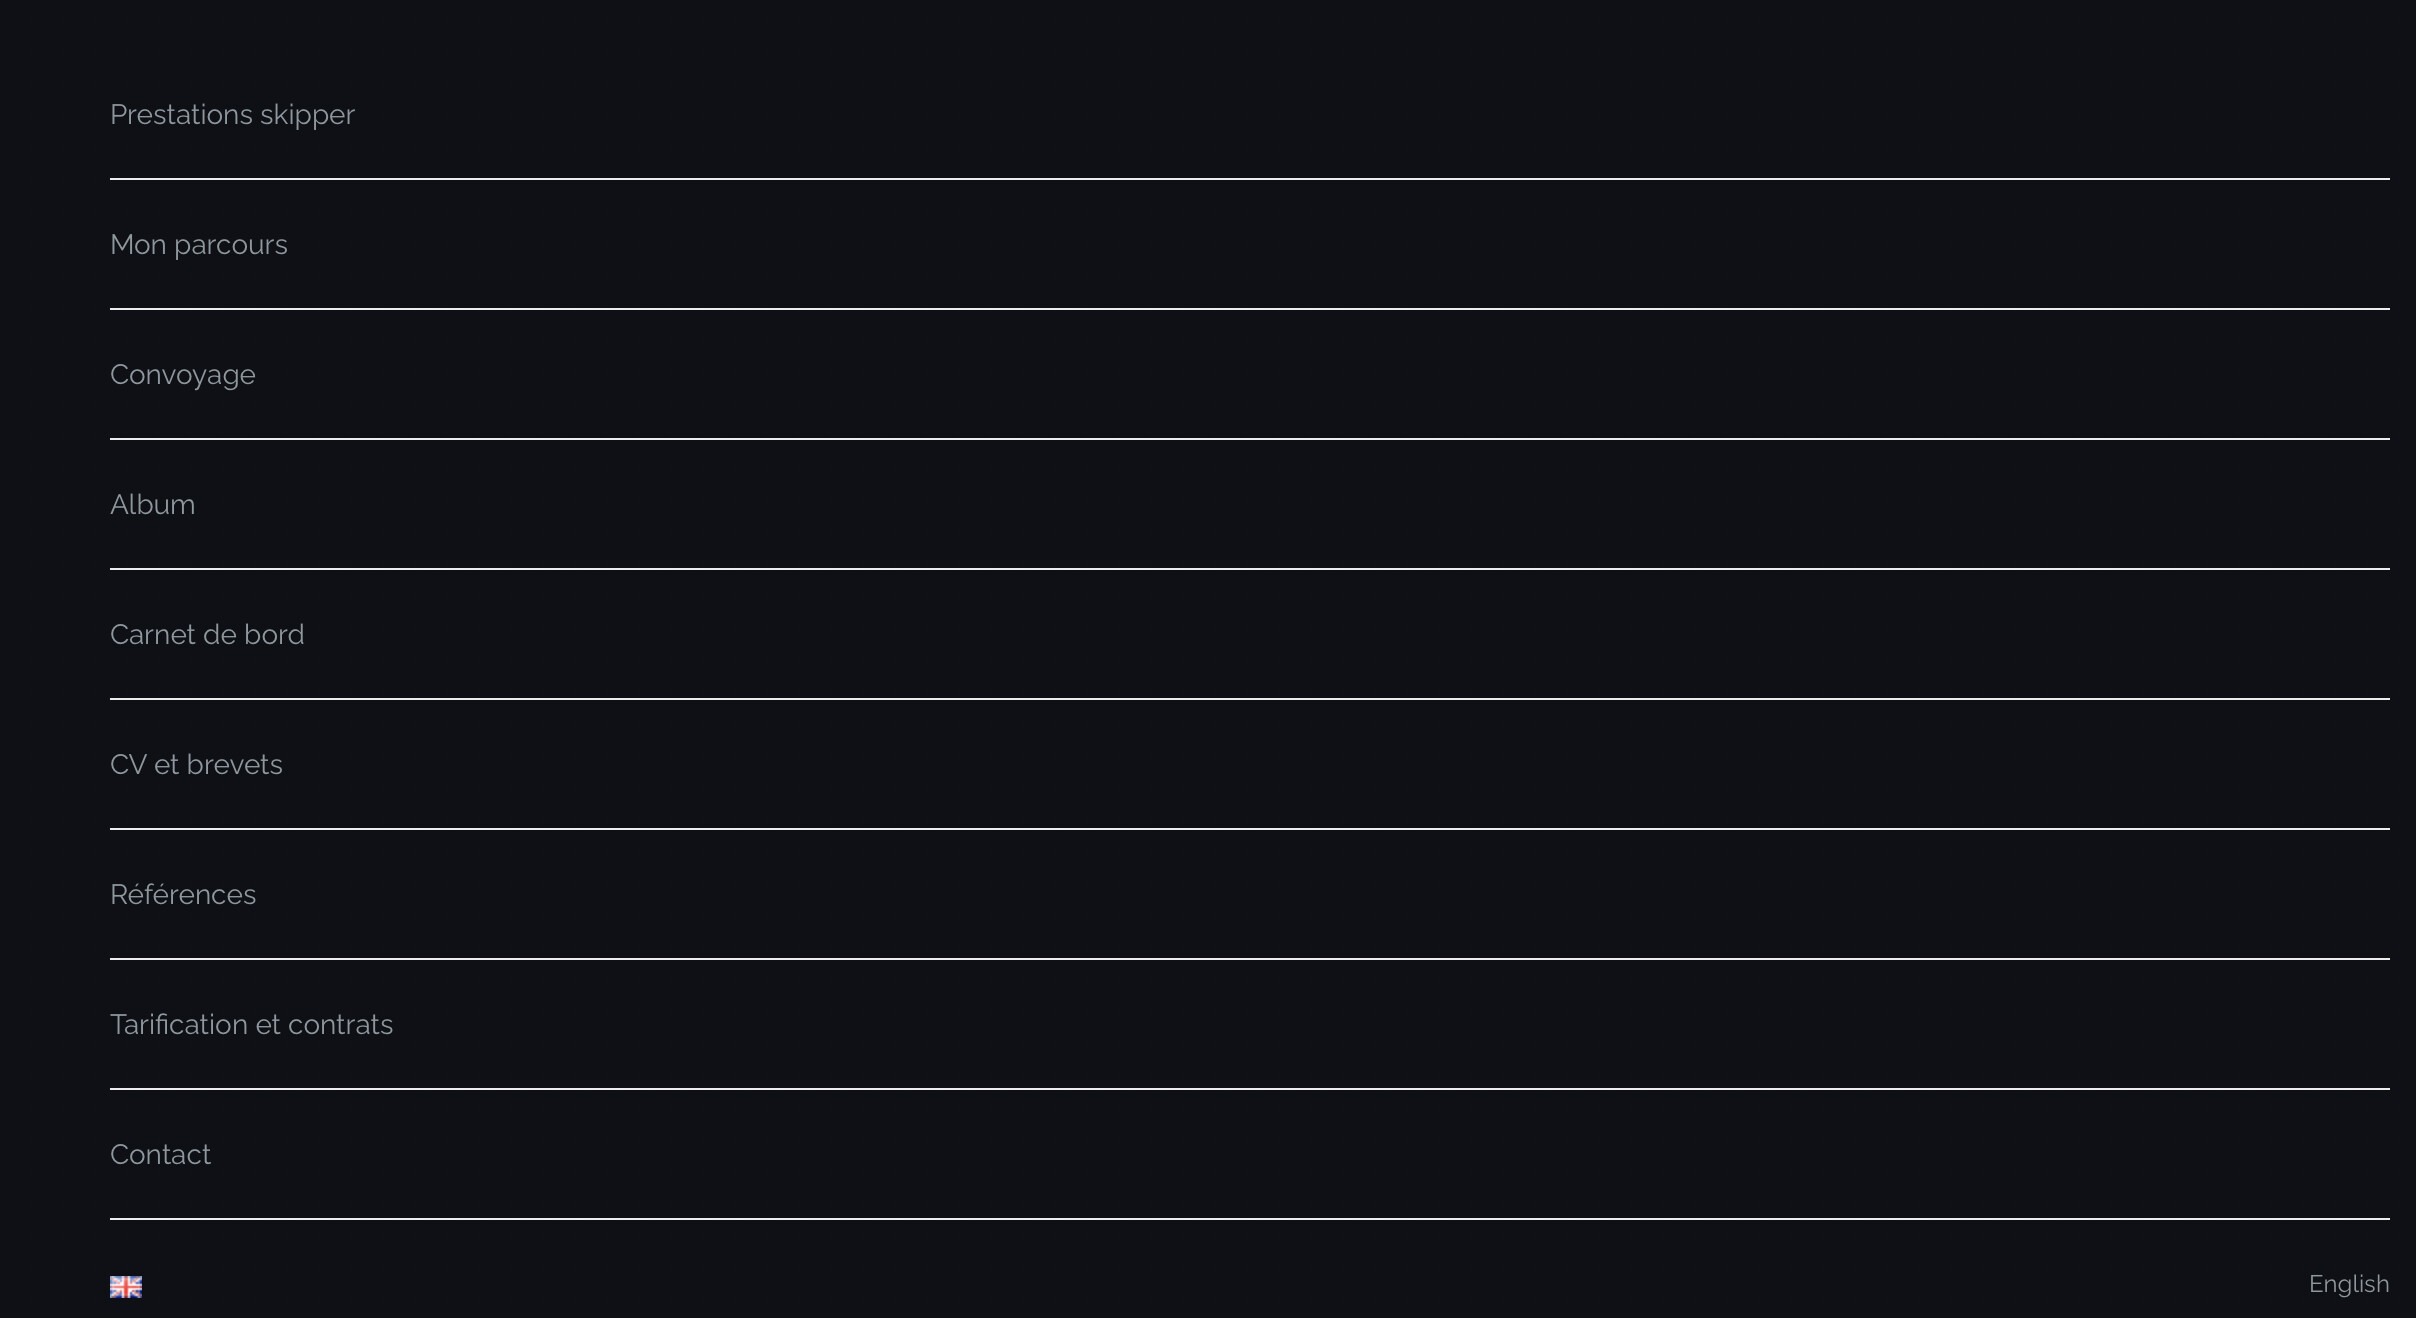The height and width of the screenshot is (1318, 2416).
Task: Go to the Contact page
Action: coord(160,1155)
